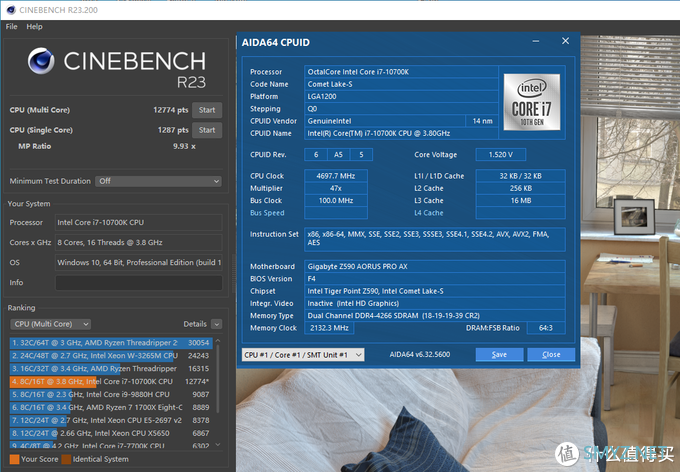Click the BIOS Version value F4
The height and width of the screenshot is (472, 680).
pos(435,279)
